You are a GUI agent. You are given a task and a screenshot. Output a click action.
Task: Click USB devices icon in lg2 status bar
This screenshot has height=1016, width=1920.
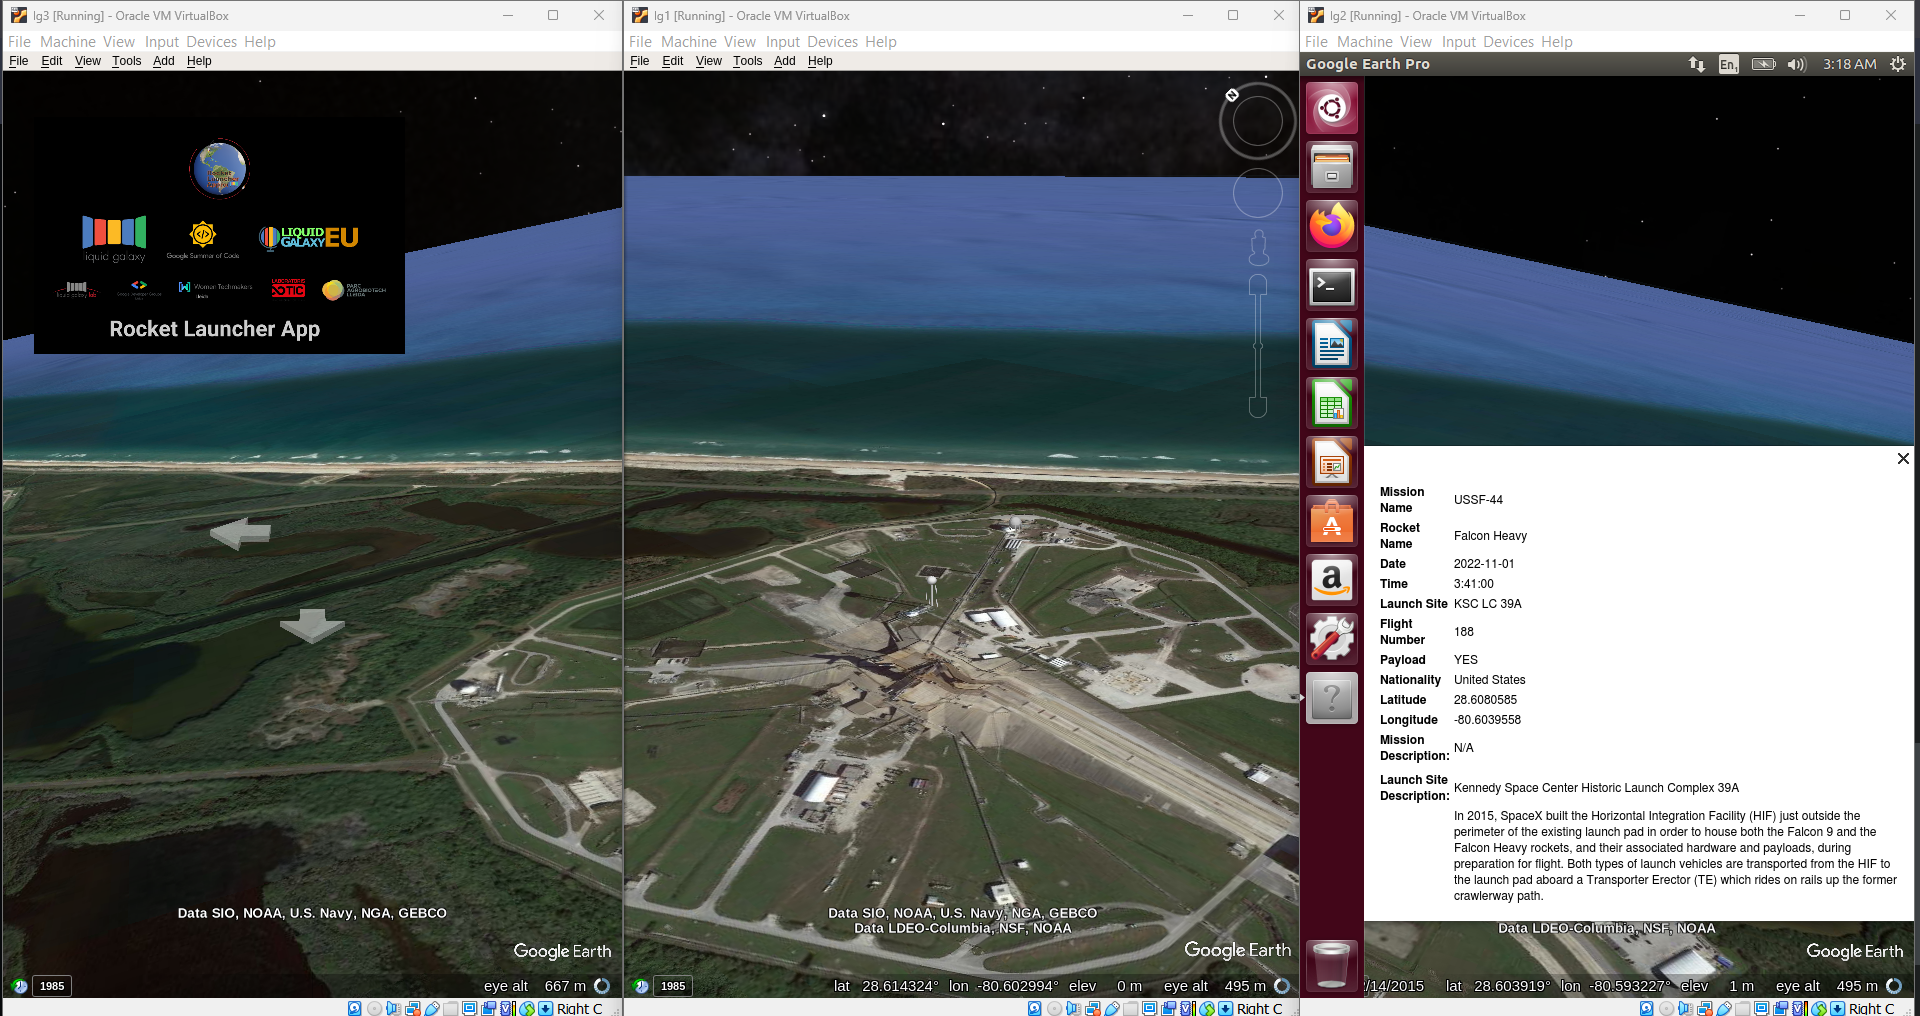tap(1724, 1008)
